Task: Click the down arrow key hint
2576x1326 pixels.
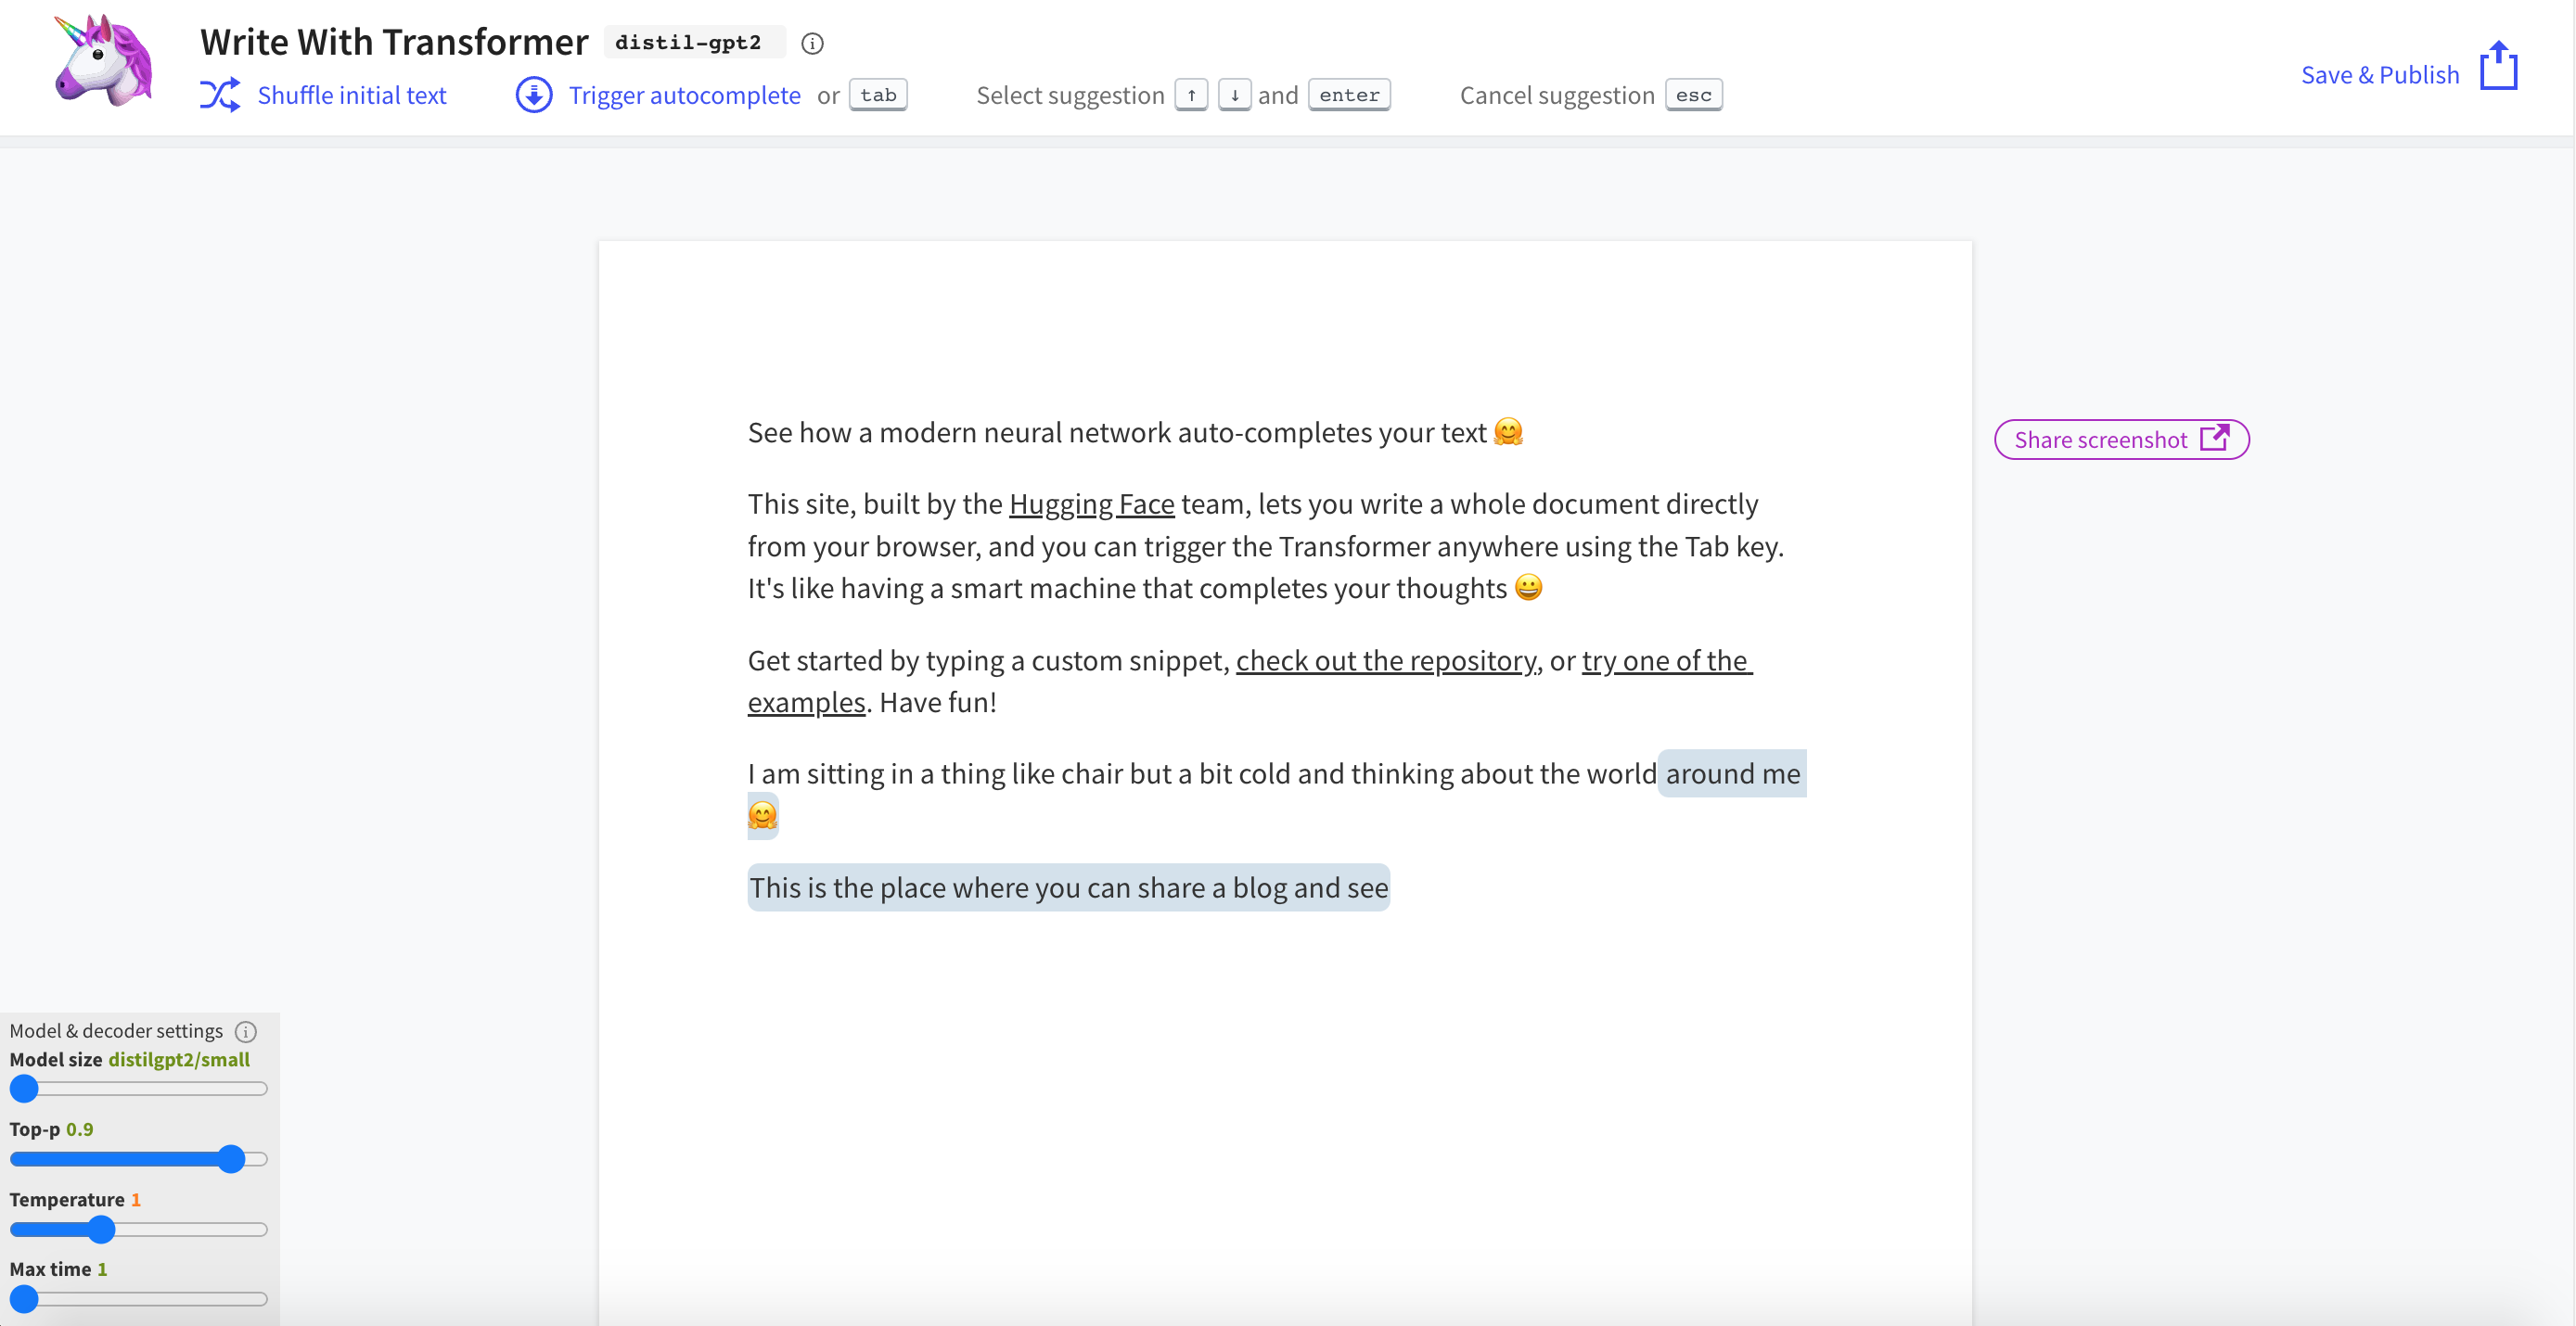Action: (x=1234, y=95)
